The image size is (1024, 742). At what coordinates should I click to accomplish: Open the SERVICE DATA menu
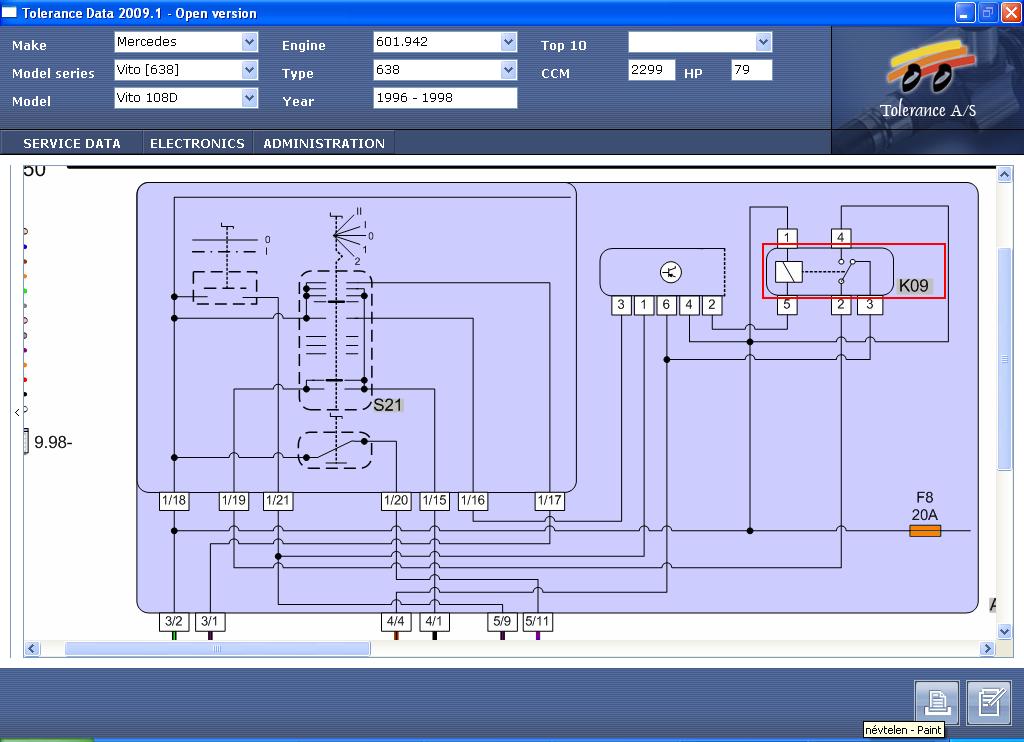click(72, 143)
